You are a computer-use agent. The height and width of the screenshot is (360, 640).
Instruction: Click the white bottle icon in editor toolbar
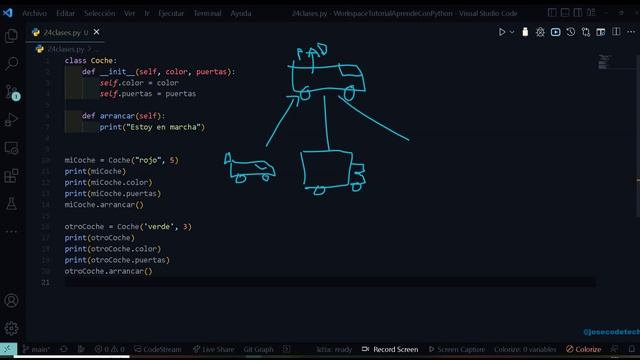coord(525,32)
